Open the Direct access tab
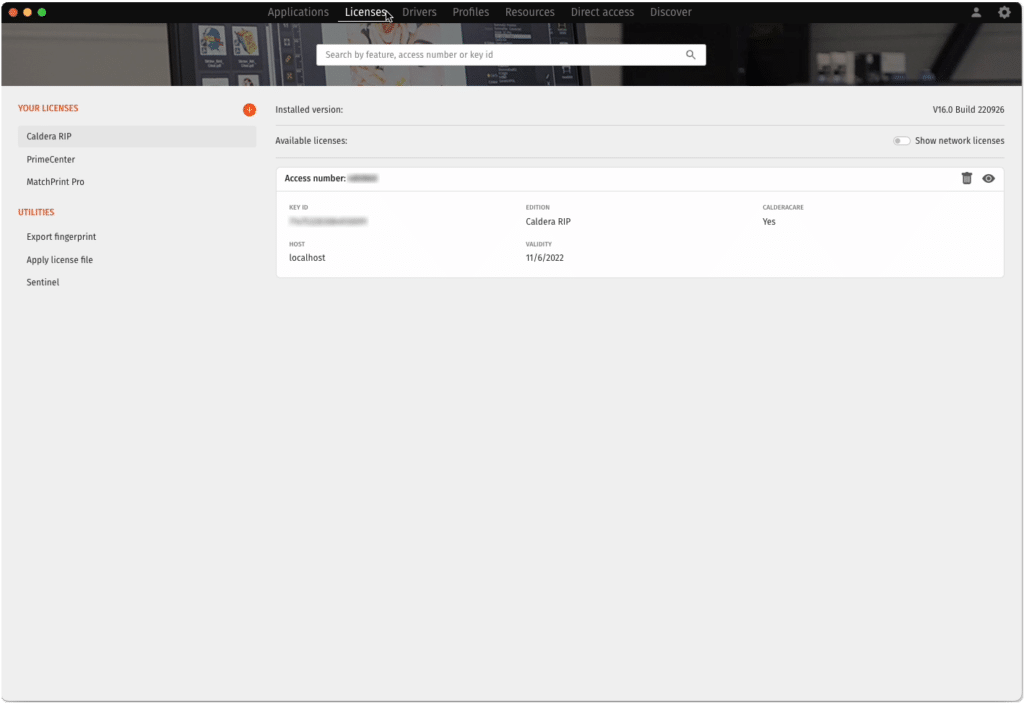The width and height of the screenshot is (1024, 703). (602, 12)
